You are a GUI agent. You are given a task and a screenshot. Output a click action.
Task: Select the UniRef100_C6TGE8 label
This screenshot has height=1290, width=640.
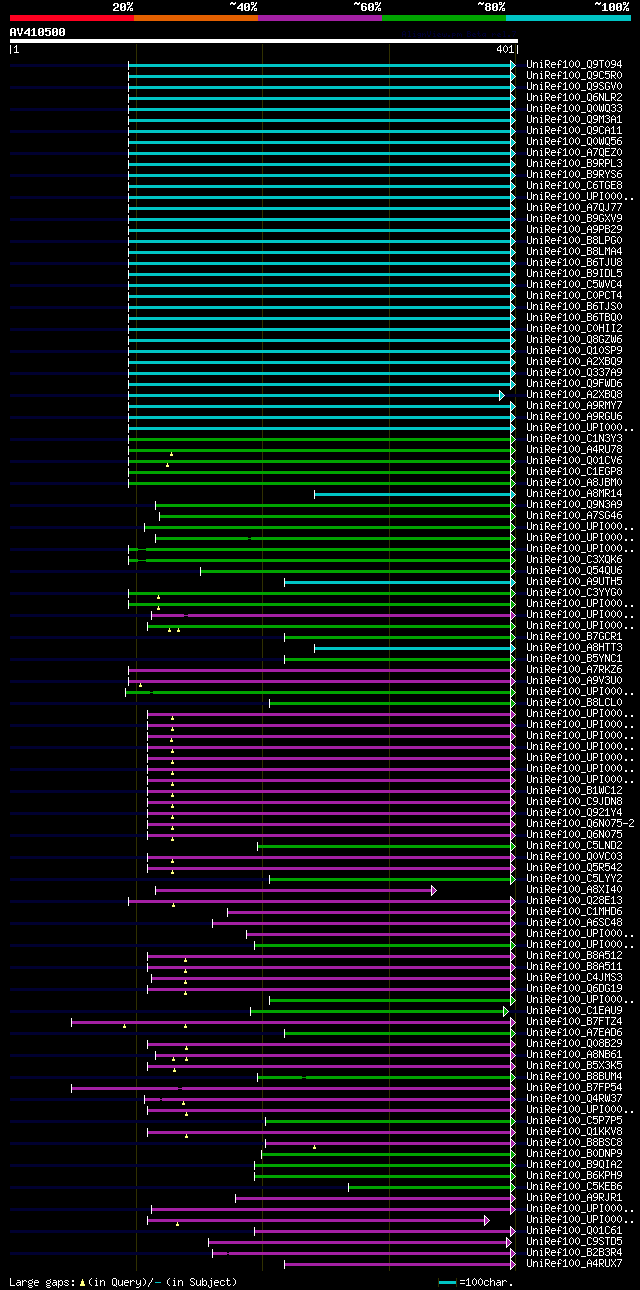tap(574, 186)
